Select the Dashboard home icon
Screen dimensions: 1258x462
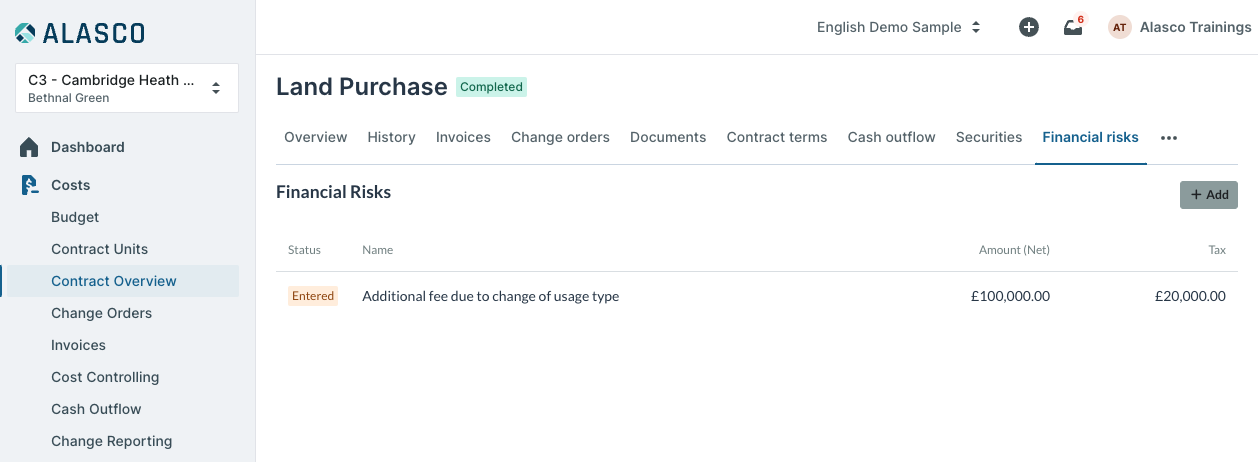click(x=30, y=147)
